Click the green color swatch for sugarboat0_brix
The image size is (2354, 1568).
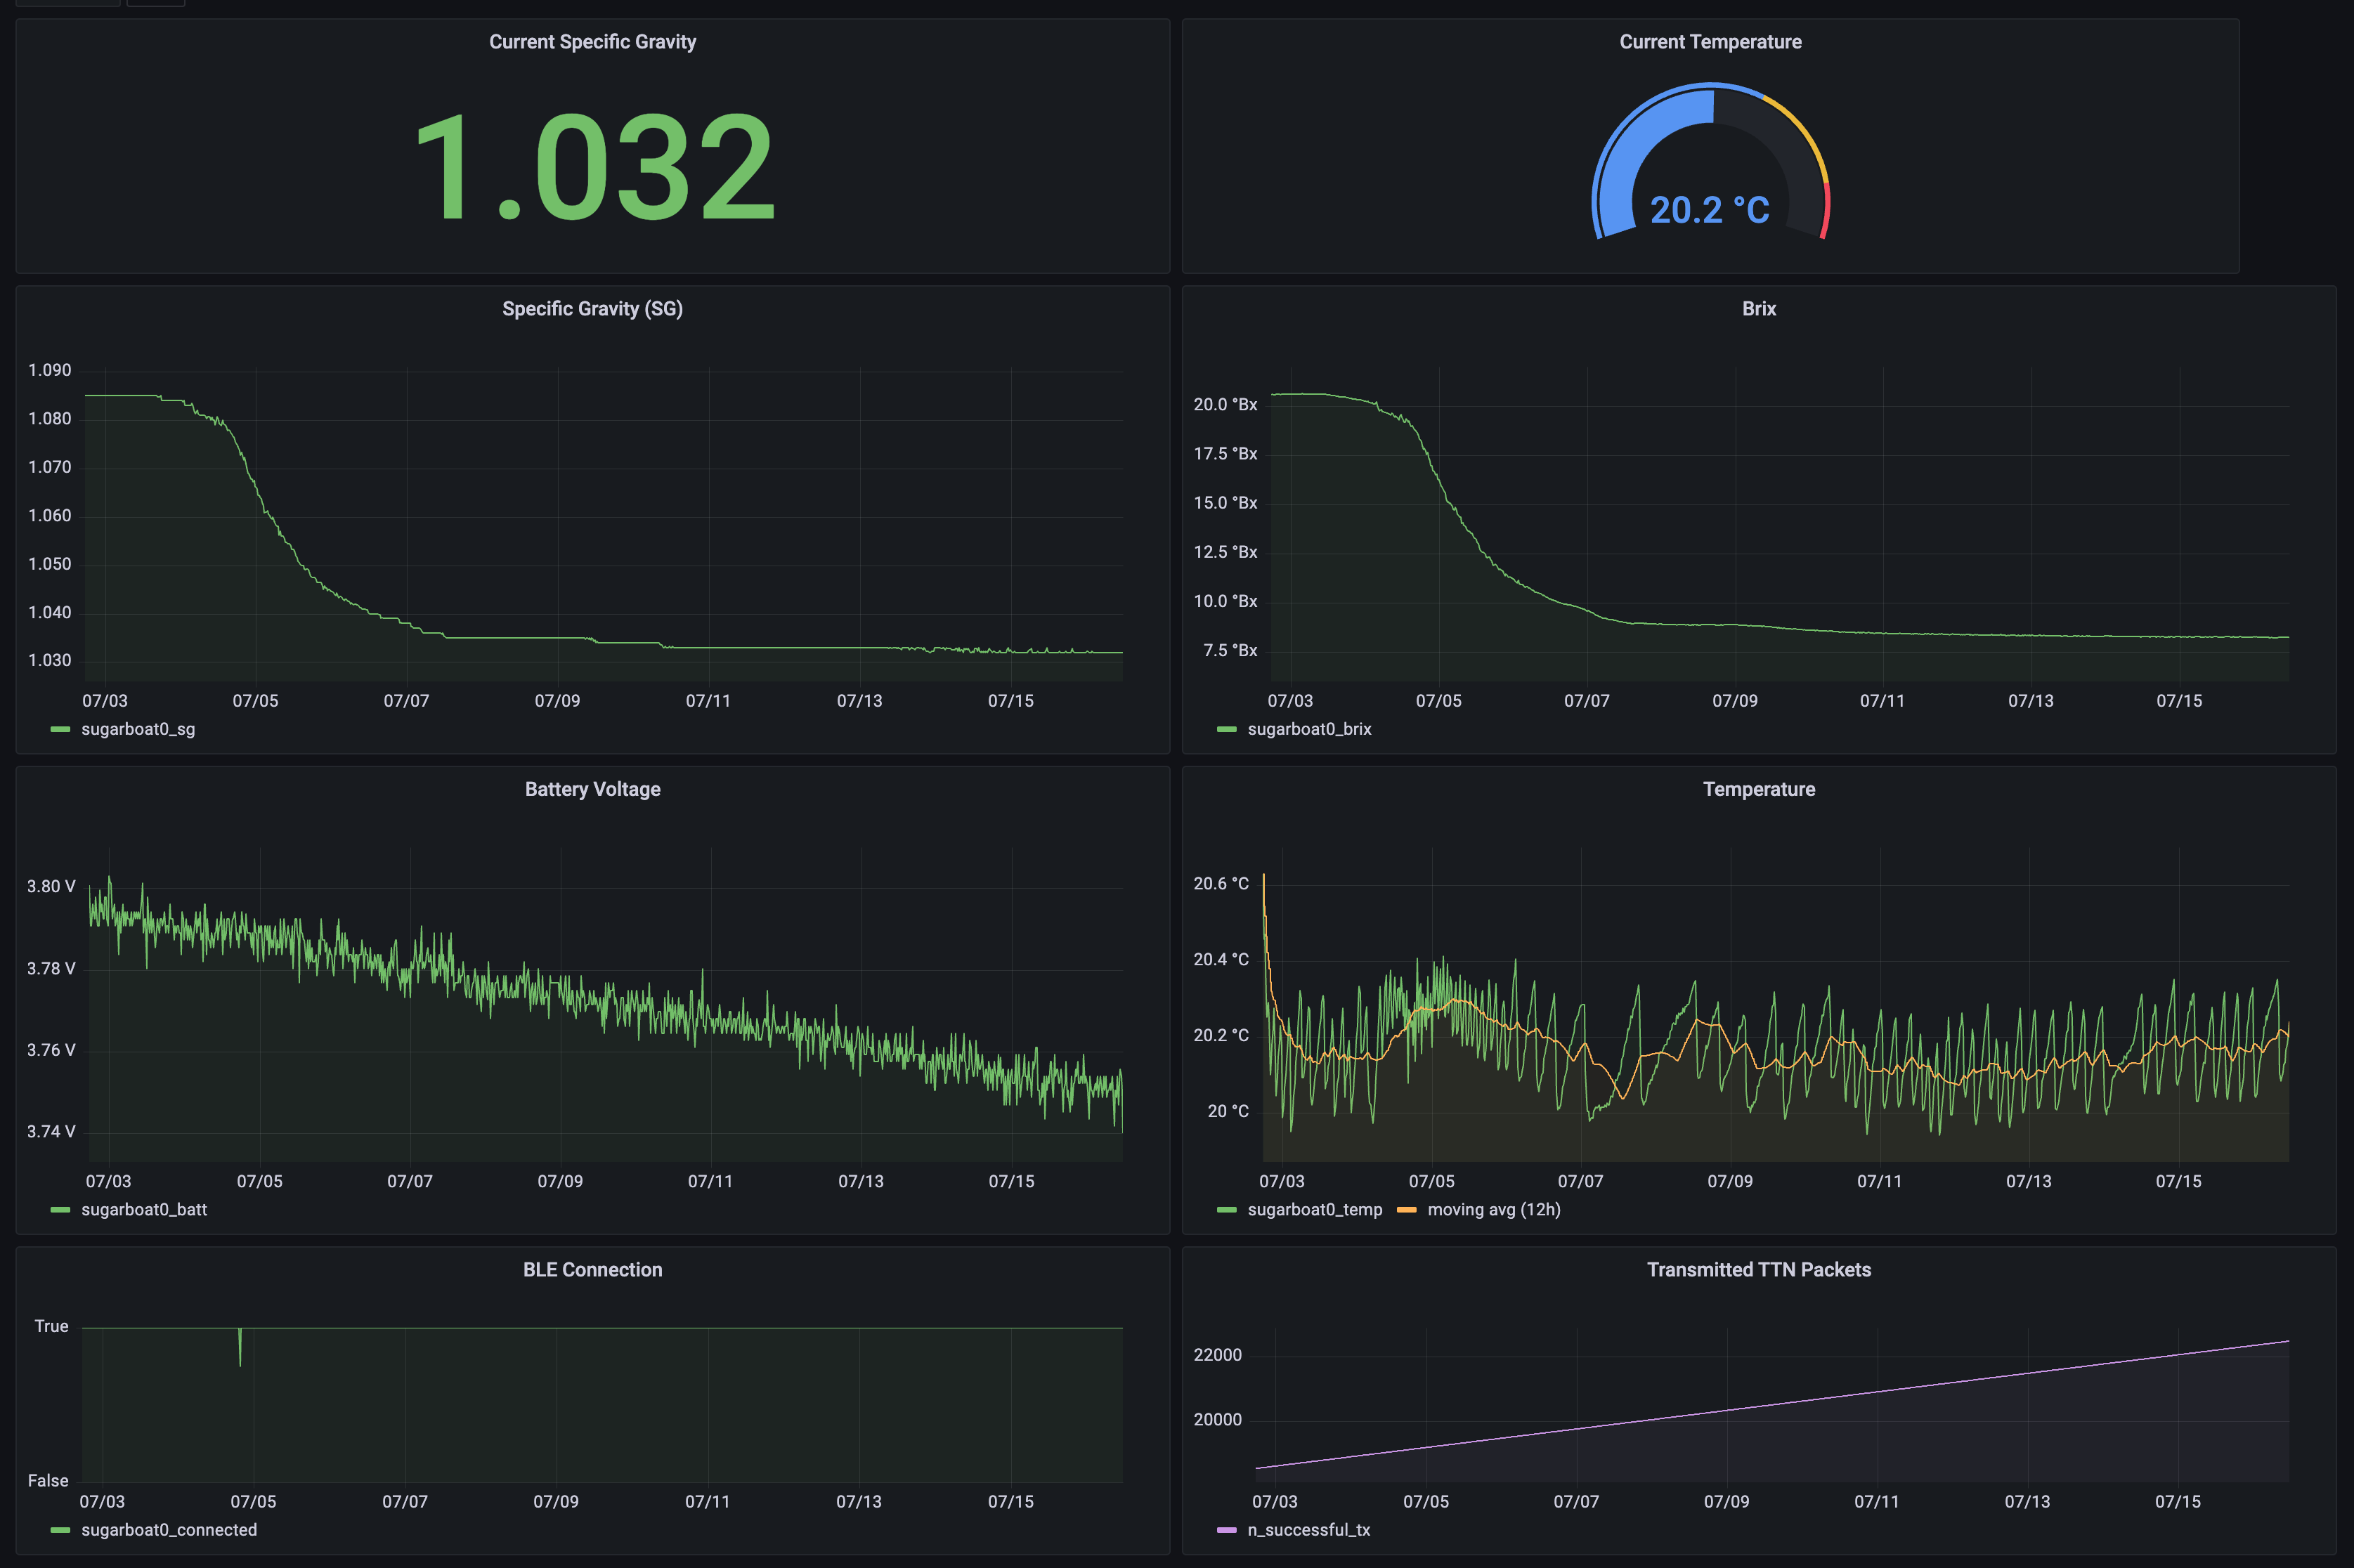coord(1226,729)
